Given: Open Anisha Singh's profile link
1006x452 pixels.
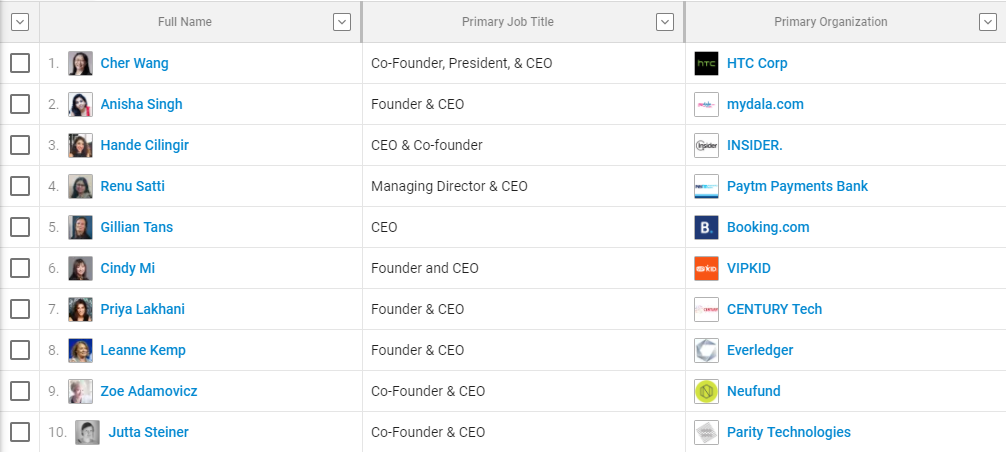Looking at the screenshot, I should tap(141, 104).
